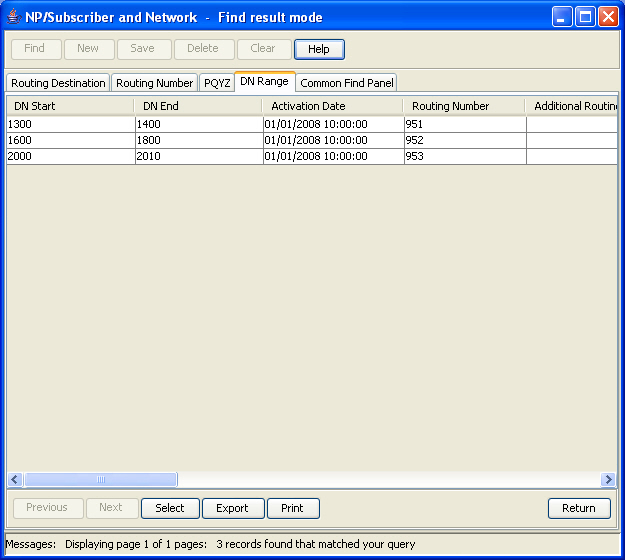Click the Help button
The width and height of the screenshot is (625, 560).
click(319, 49)
